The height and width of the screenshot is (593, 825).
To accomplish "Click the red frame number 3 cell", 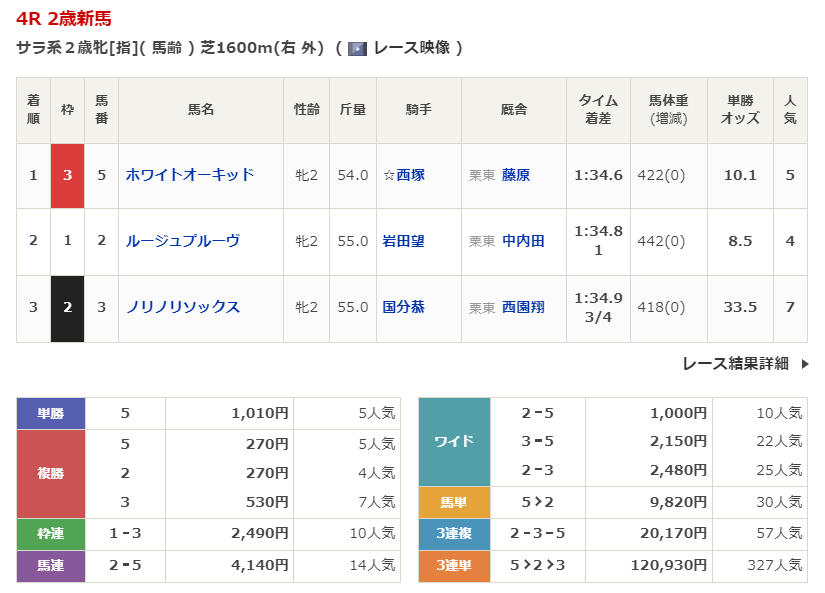I will [x=68, y=175].
